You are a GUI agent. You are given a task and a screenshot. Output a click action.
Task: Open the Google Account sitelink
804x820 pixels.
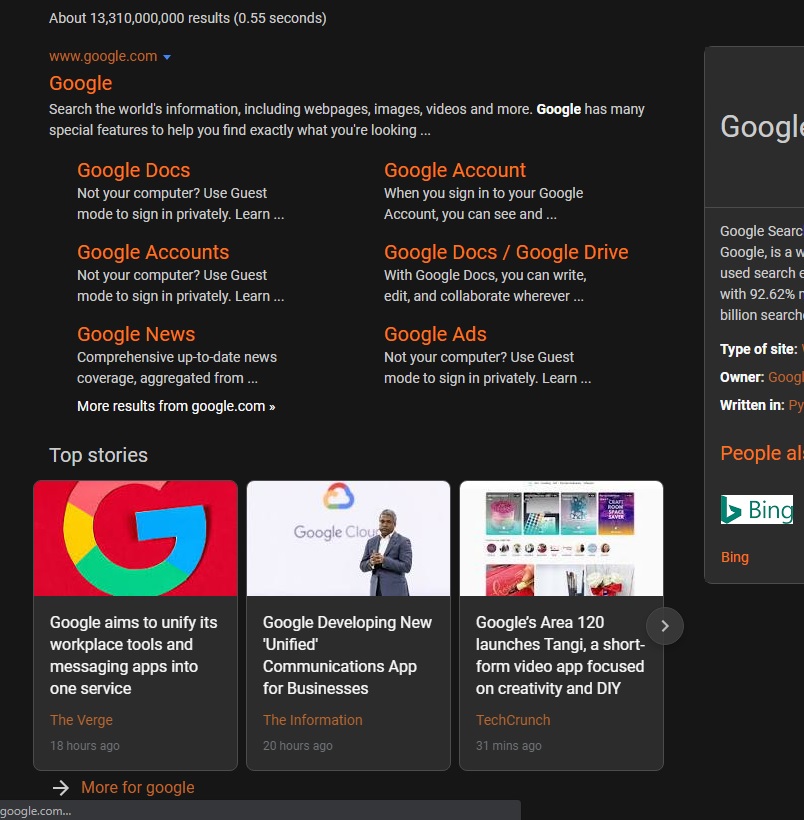(x=455, y=170)
